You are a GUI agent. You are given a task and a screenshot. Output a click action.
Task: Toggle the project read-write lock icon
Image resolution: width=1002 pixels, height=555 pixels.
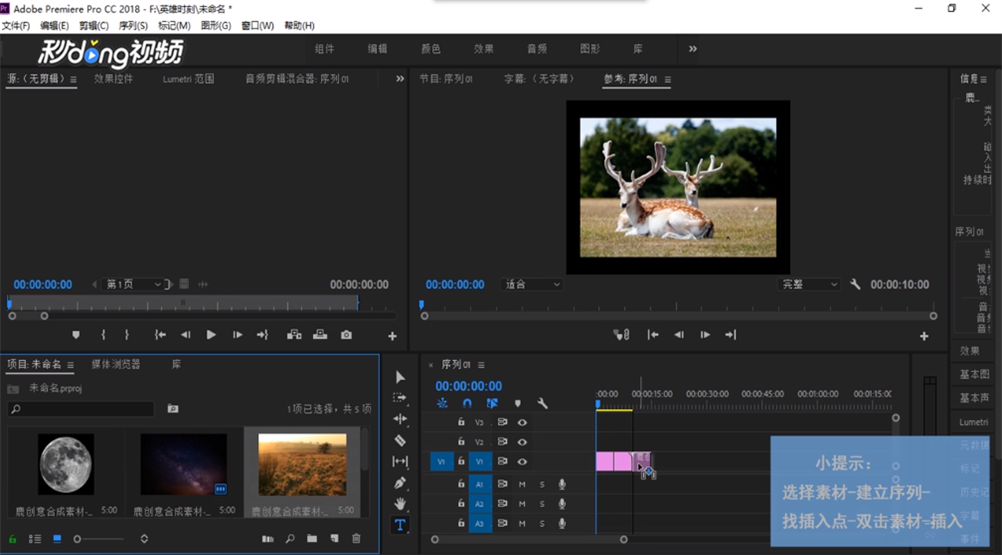point(12,539)
